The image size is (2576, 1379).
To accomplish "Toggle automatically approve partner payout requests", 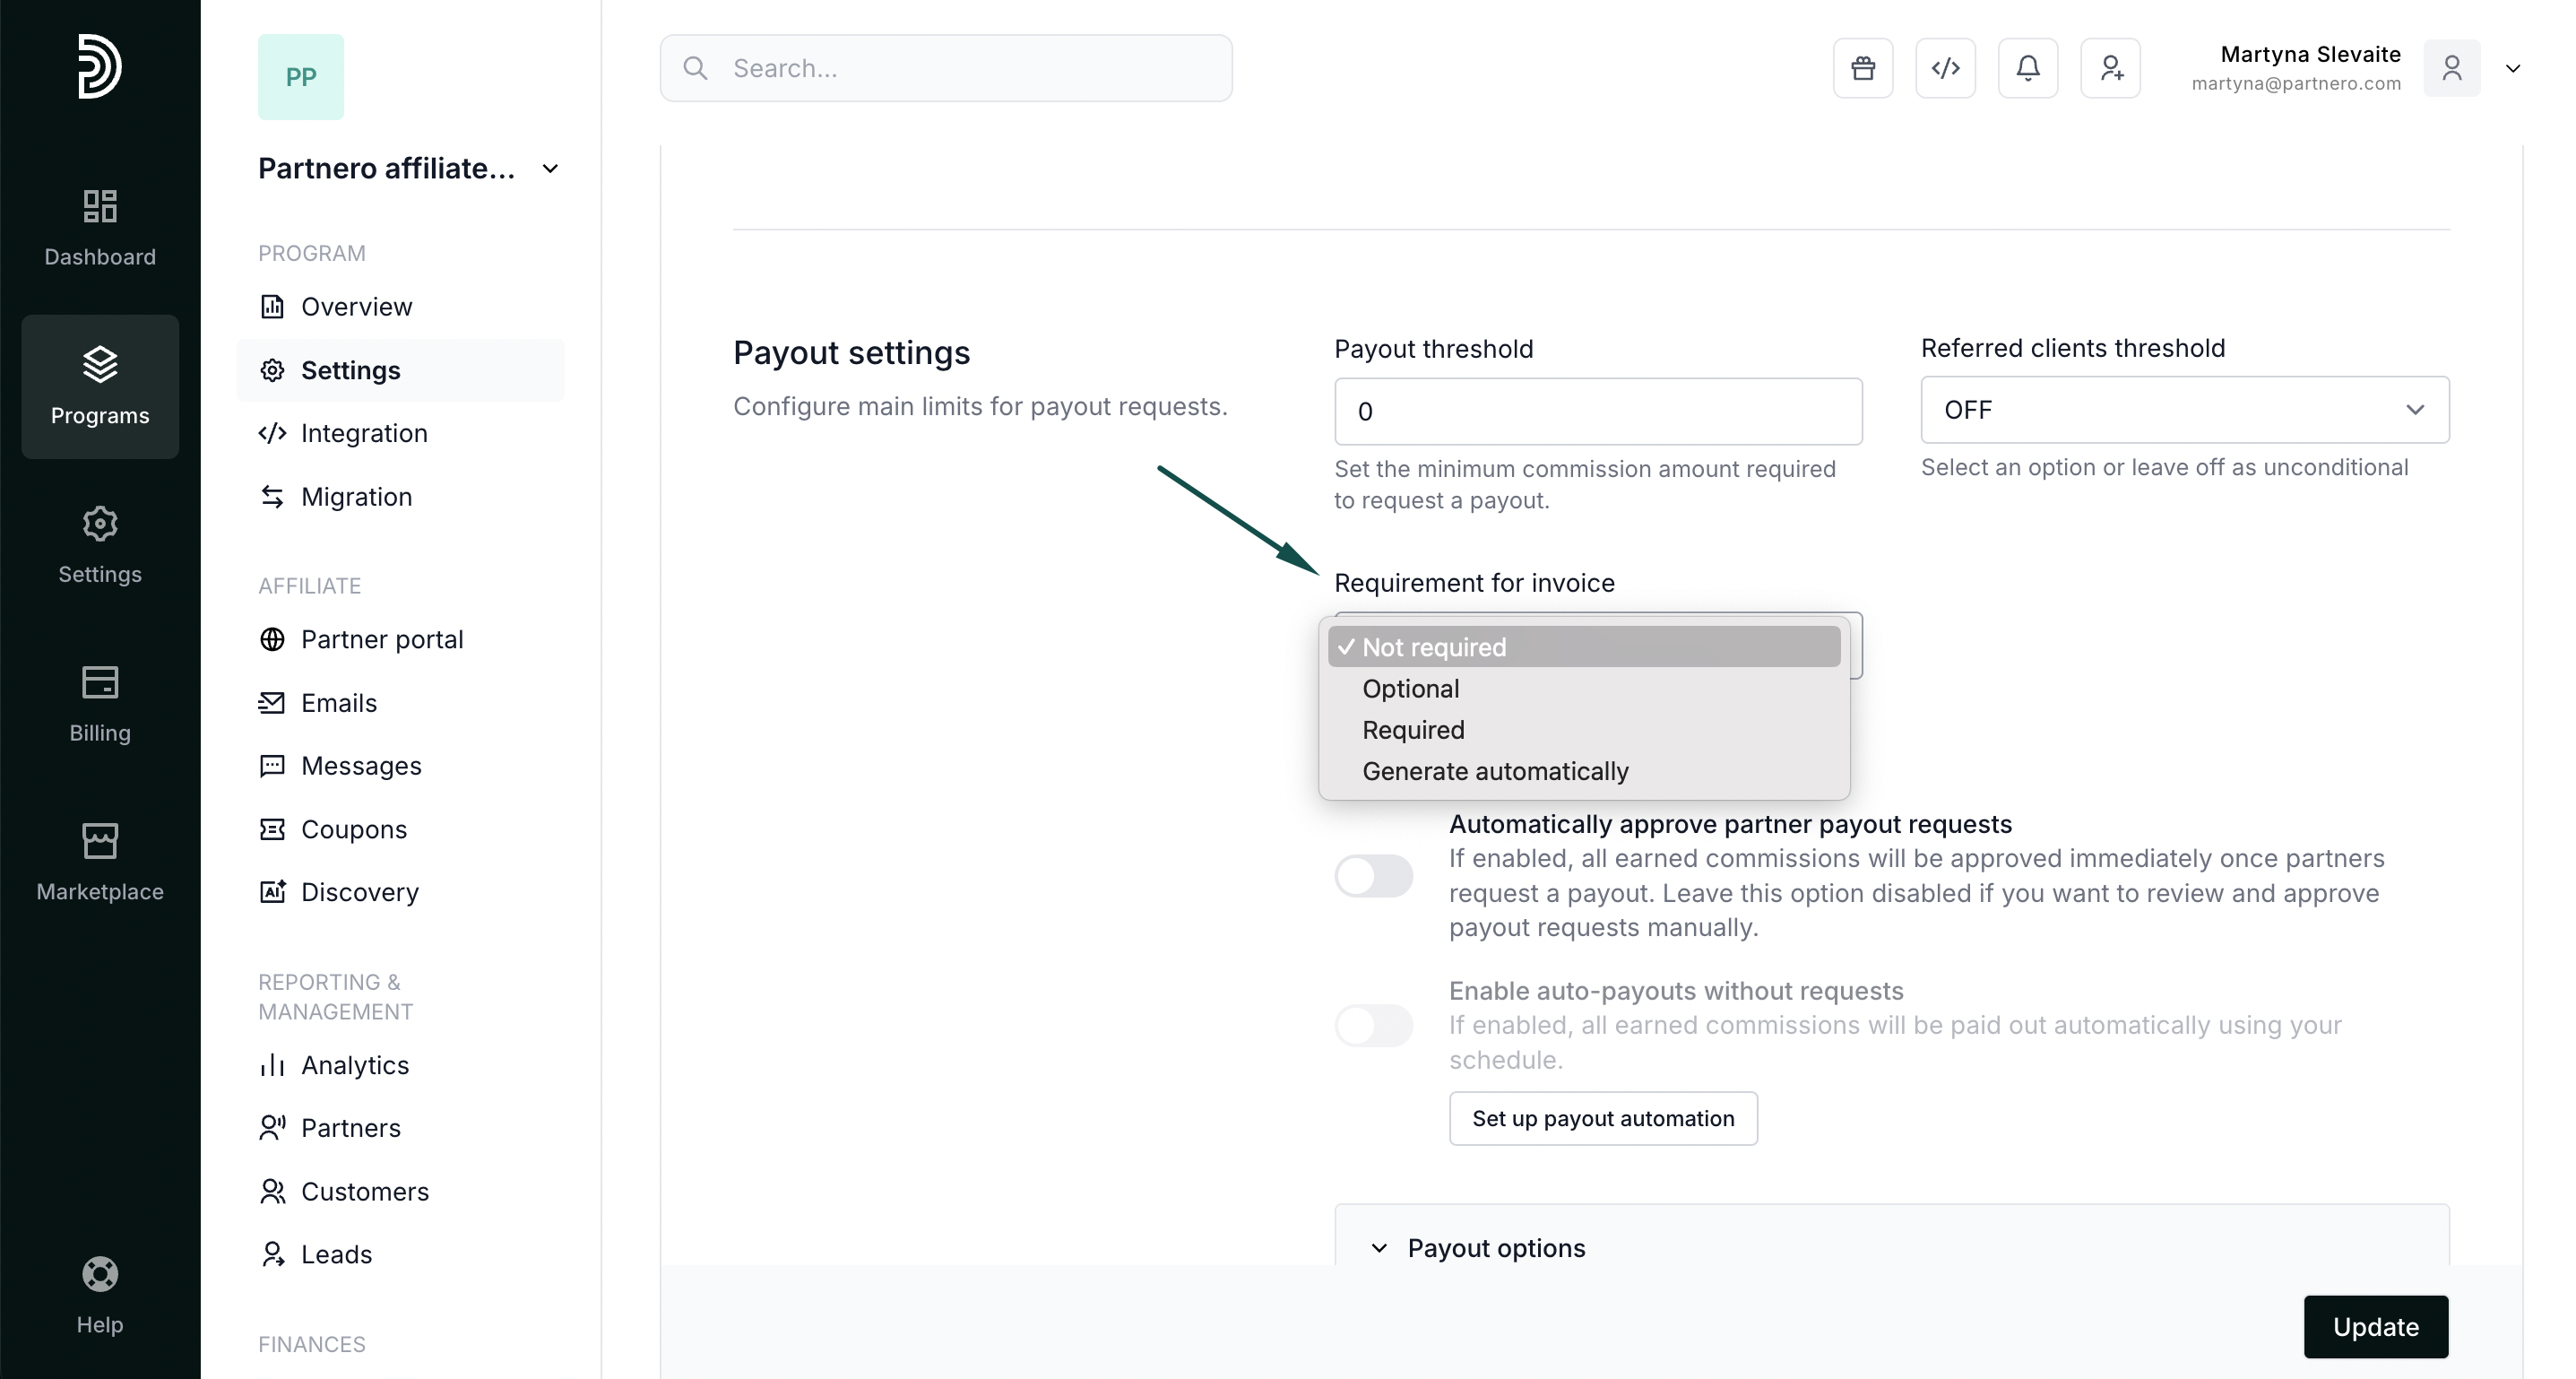I will 1373,876.
